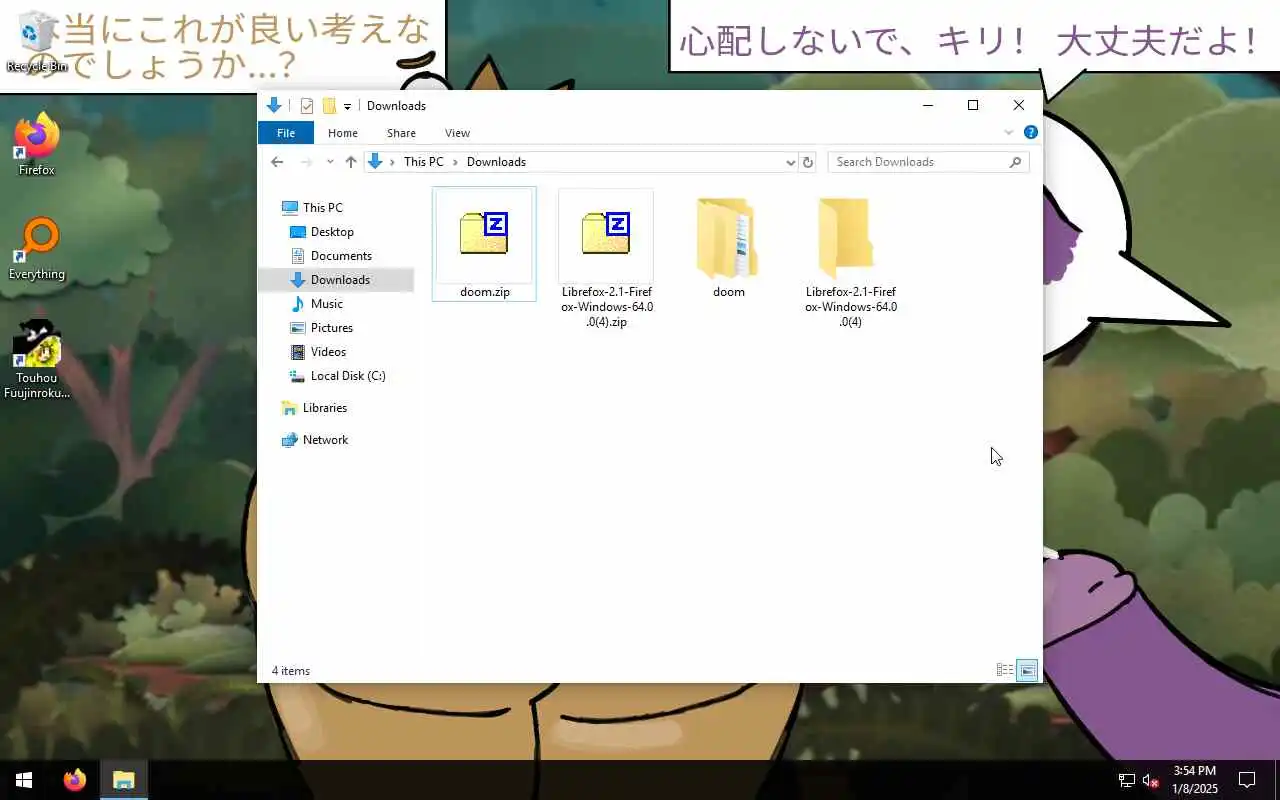Go back with the Back arrow

click(x=277, y=162)
